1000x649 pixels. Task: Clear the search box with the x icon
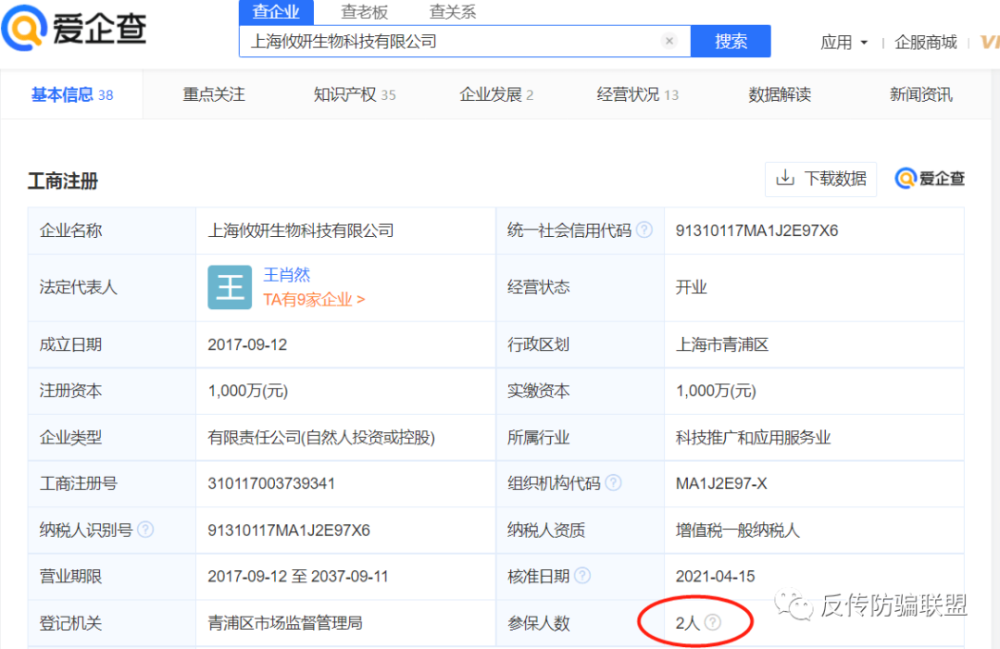[669, 41]
